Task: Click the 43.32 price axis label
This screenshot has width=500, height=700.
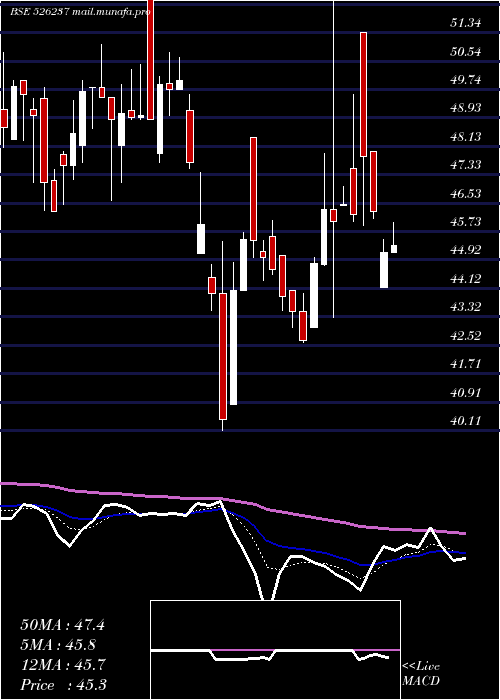Action: point(466,307)
